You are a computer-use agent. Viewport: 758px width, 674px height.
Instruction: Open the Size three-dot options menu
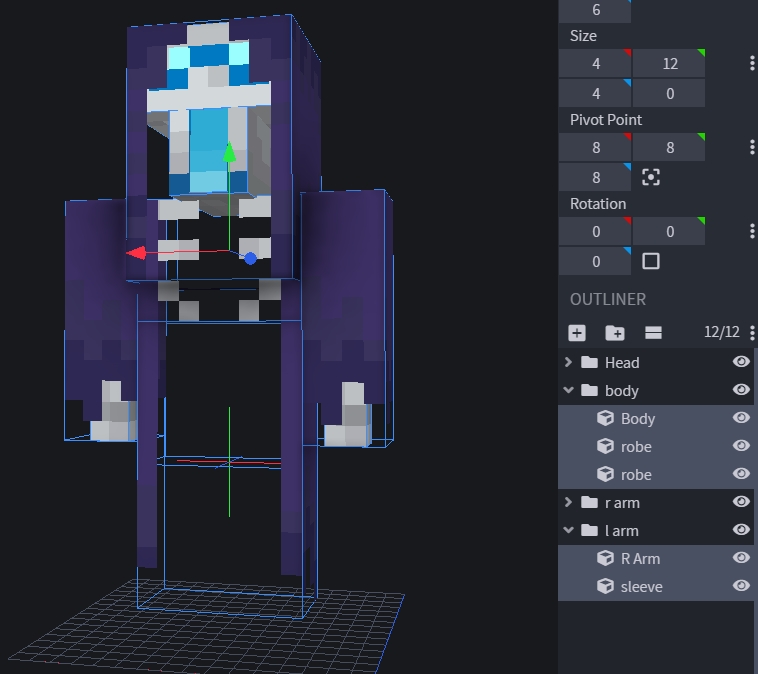pos(752,63)
